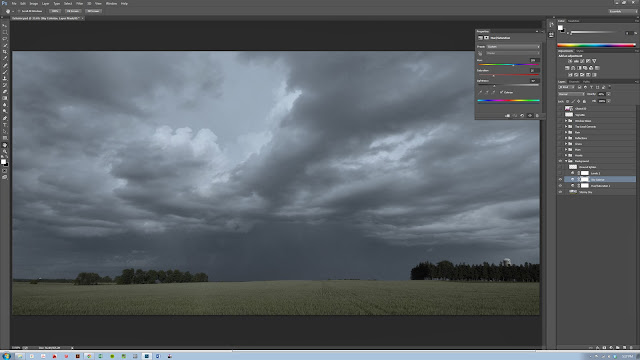The image size is (640, 360).
Task: Choose the Clone Stamp tool
Action: (x=4, y=78)
